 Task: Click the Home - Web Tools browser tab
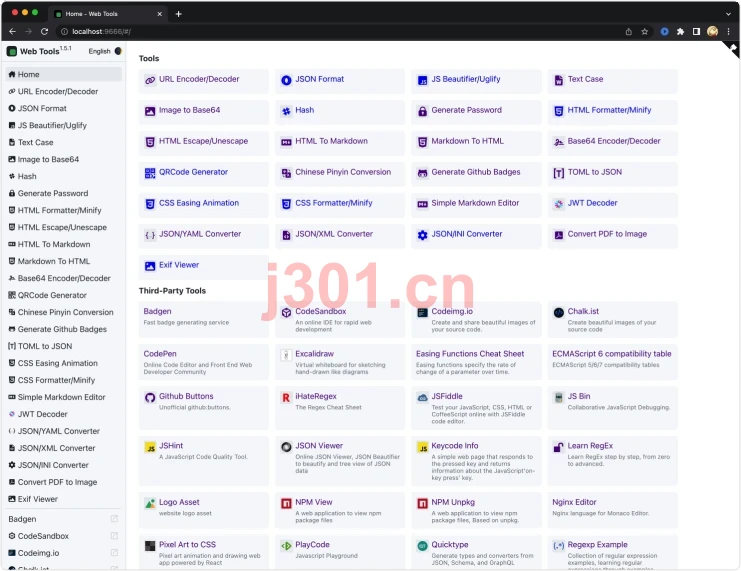tap(108, 14)
